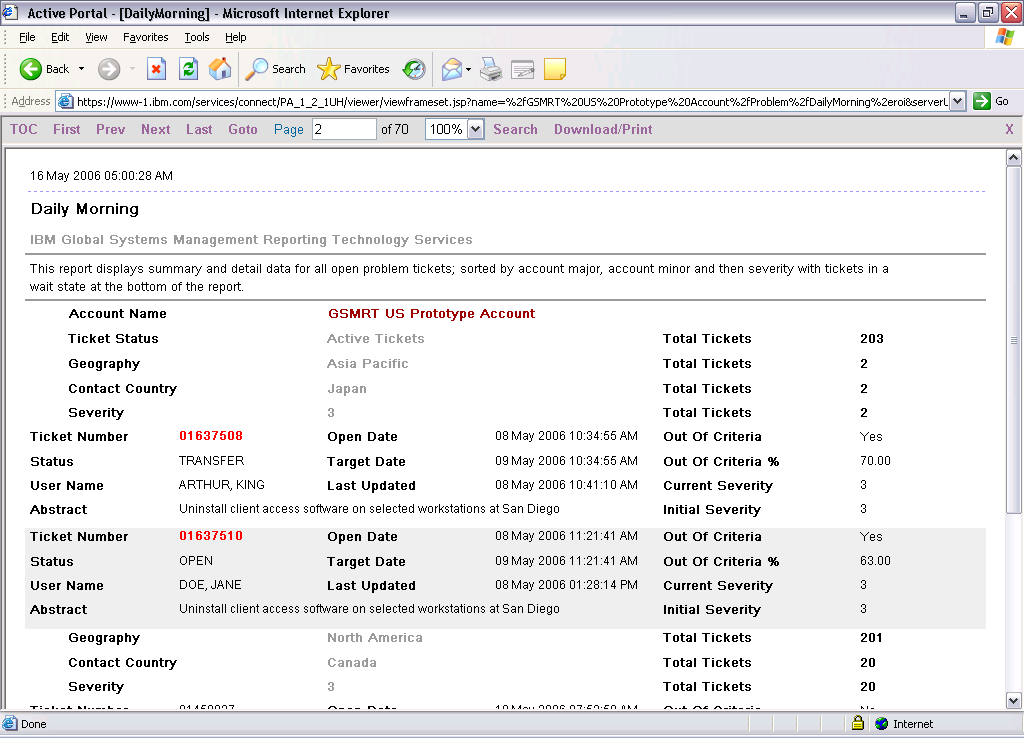Viewport: 1024px width, 738px height.
Task: Click the 'Canada' contact country value
Action: coord(352,662)
